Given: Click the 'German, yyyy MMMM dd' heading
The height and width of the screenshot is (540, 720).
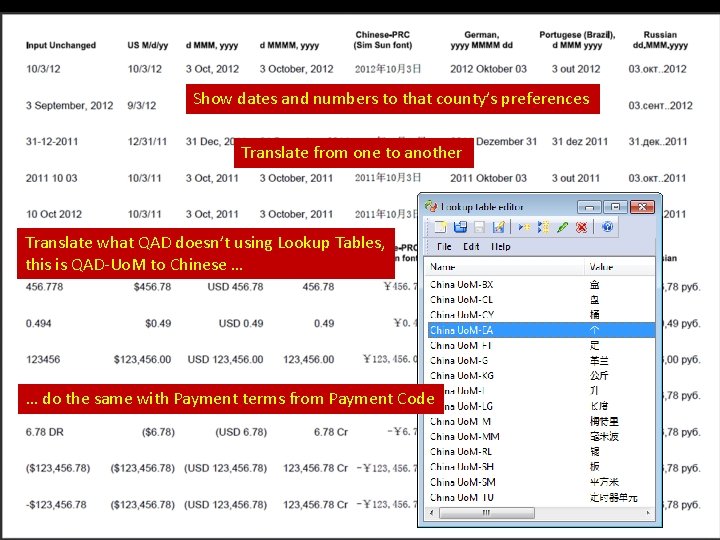Looking at the screenshot, I should [x=481, y=40].
